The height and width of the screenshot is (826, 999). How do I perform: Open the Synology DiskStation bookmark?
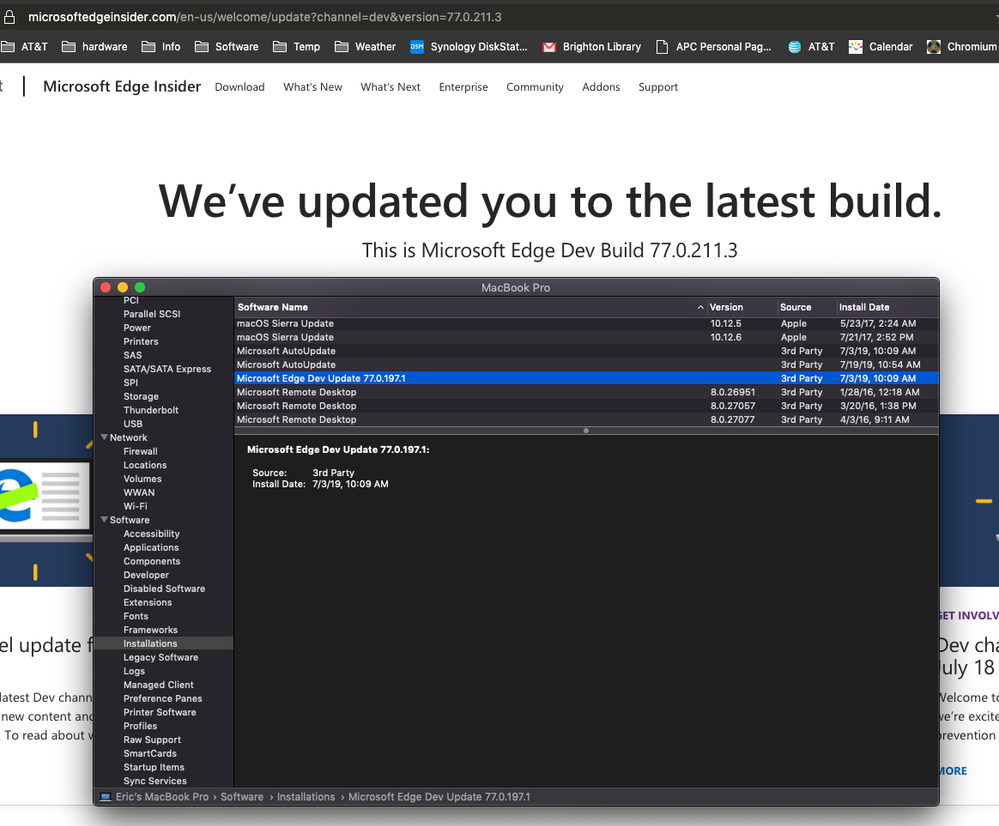coord(468,47)
